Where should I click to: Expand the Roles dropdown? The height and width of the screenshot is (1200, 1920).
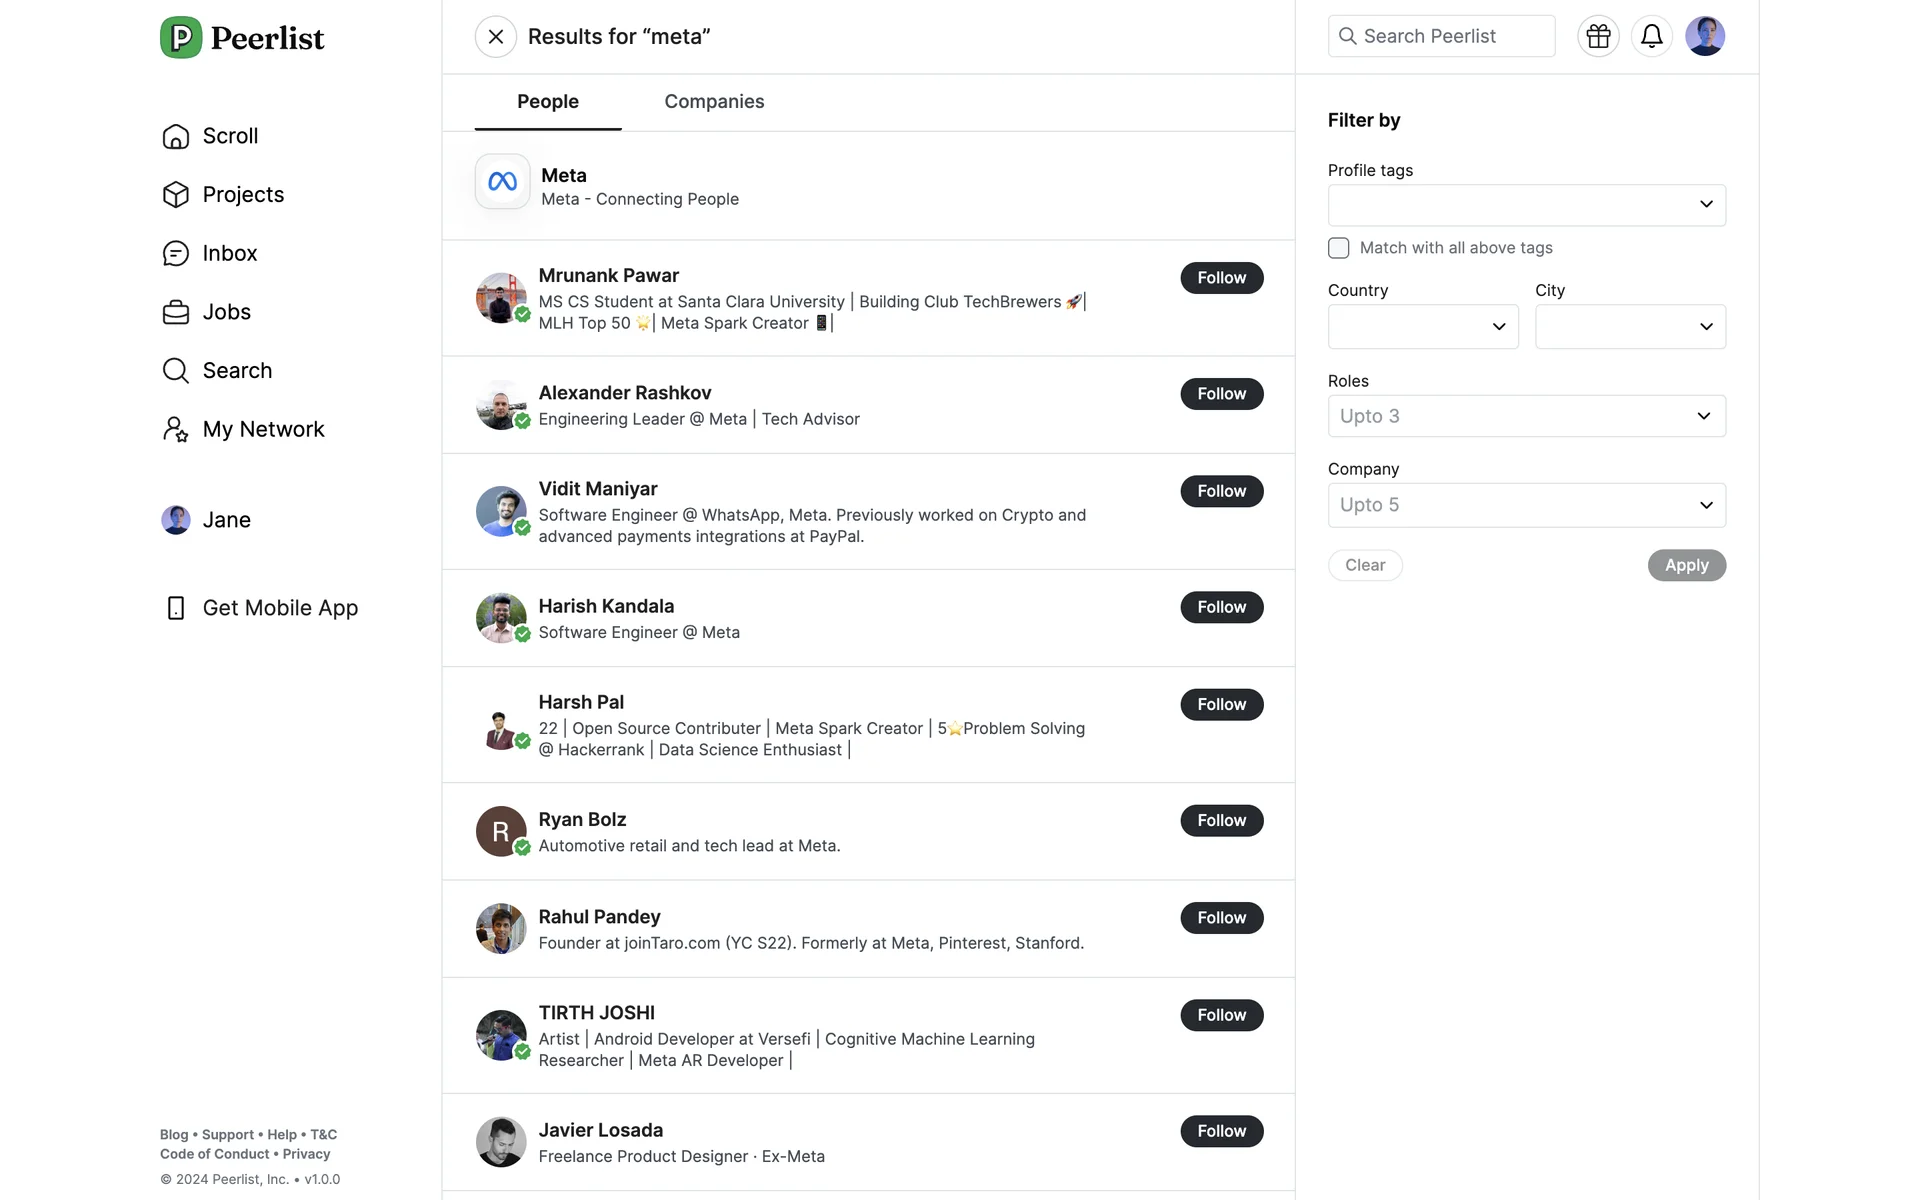point(1526,416)
